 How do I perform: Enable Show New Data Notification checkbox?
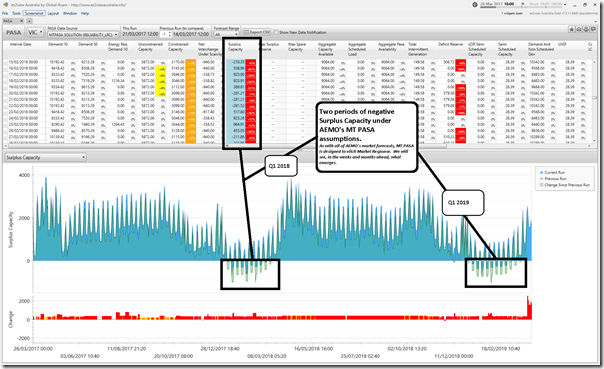pyautogui.click(x=276, y=32)
